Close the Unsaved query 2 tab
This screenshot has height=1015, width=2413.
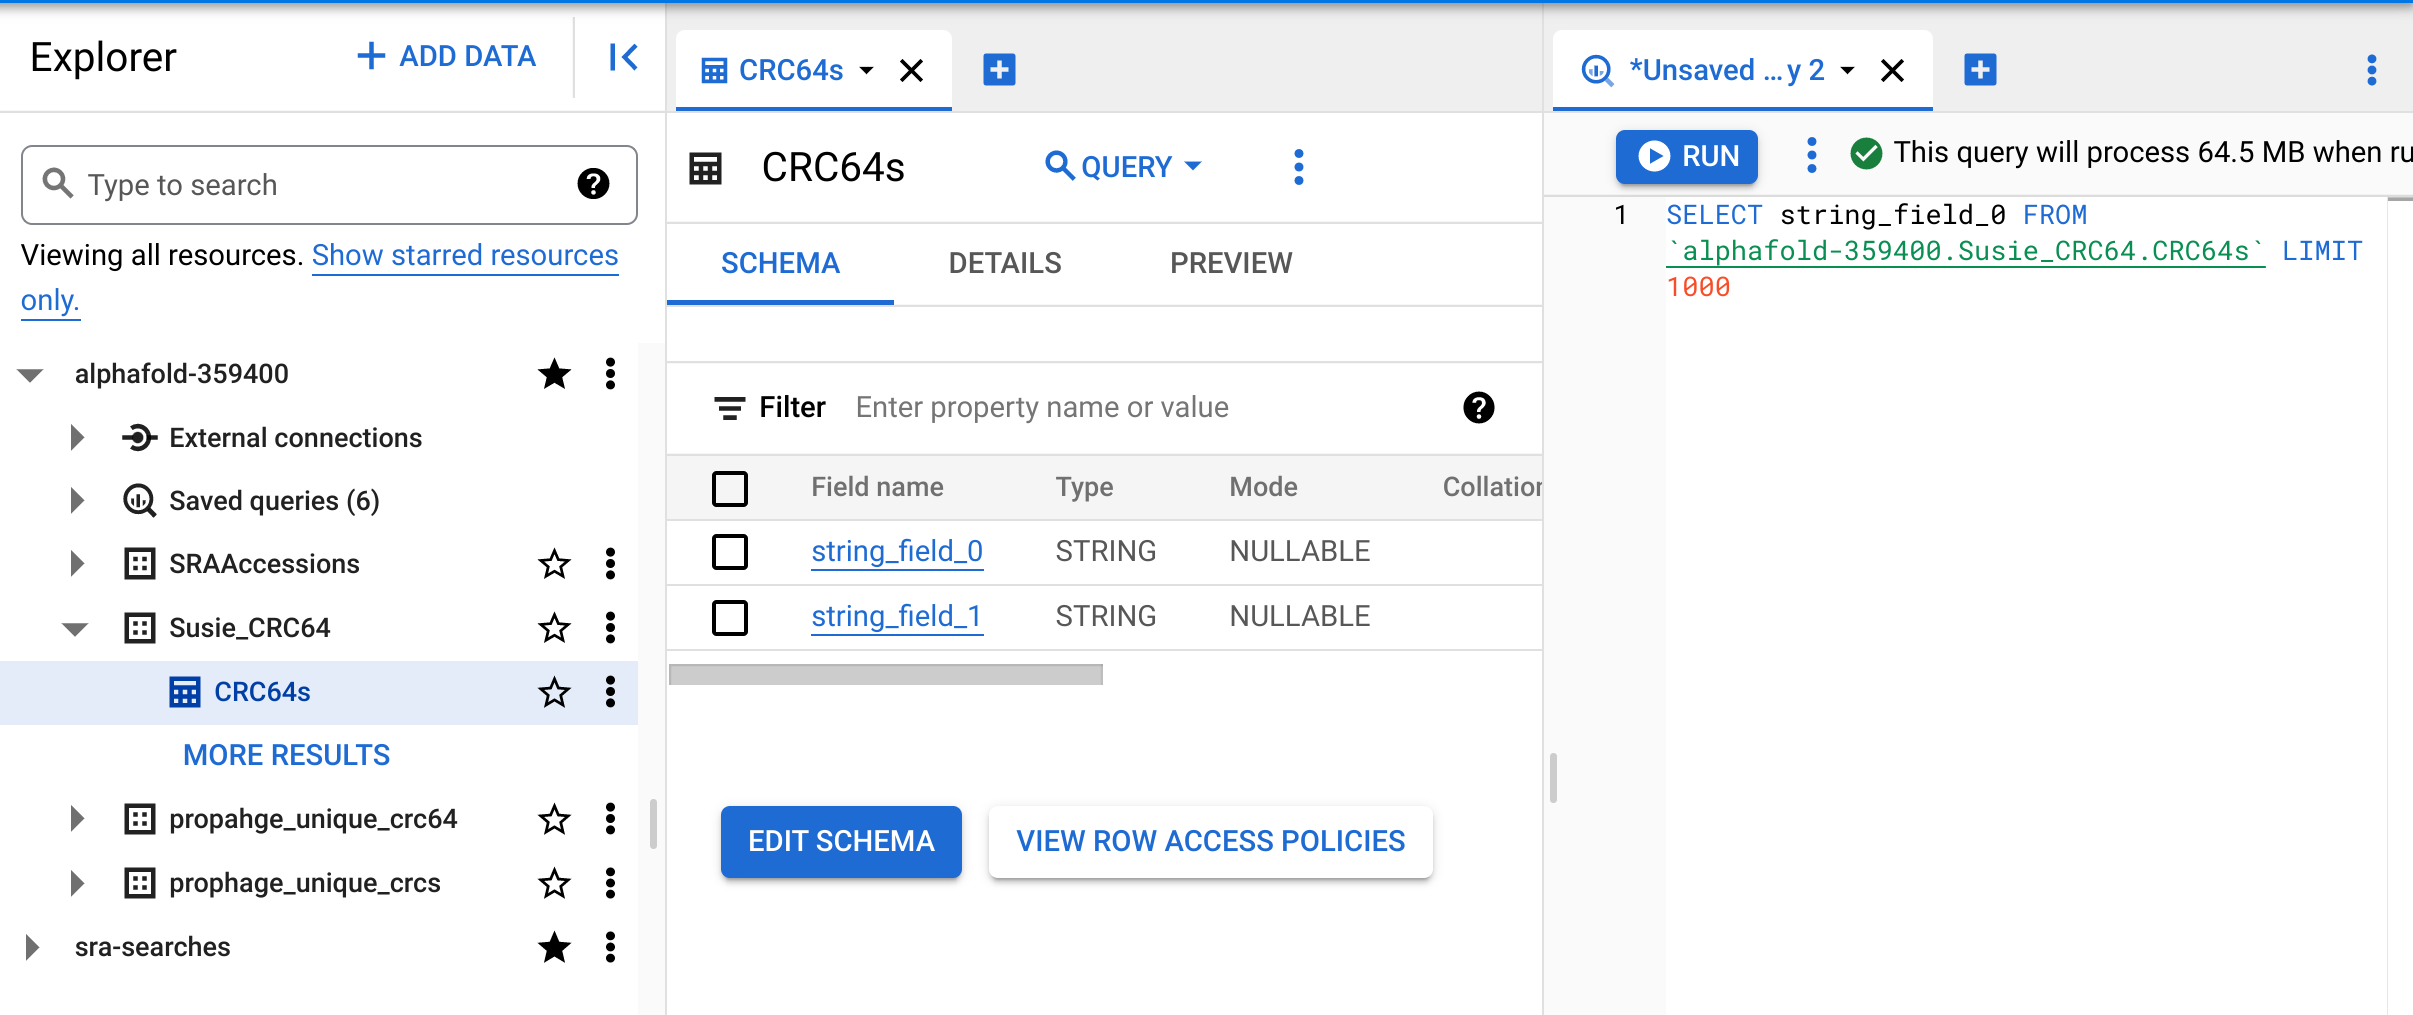[1892, 71]
